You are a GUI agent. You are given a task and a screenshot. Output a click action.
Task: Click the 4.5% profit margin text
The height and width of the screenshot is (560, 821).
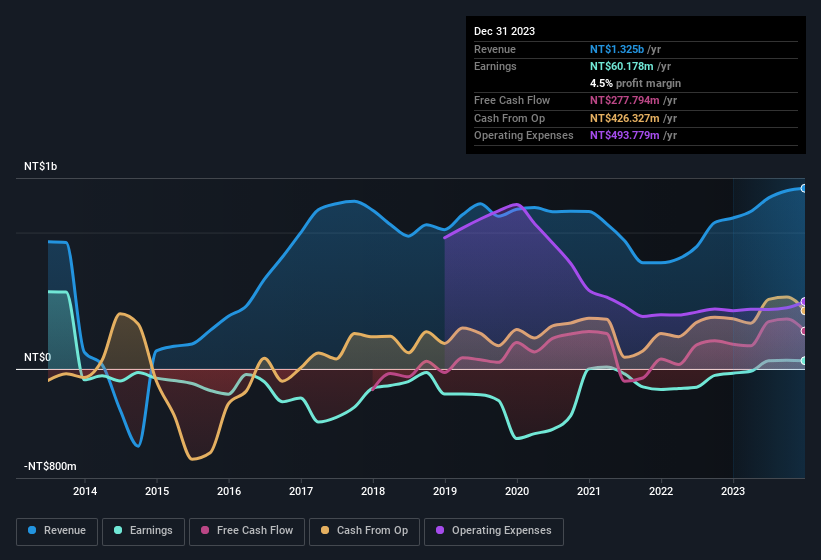[635, 83]
